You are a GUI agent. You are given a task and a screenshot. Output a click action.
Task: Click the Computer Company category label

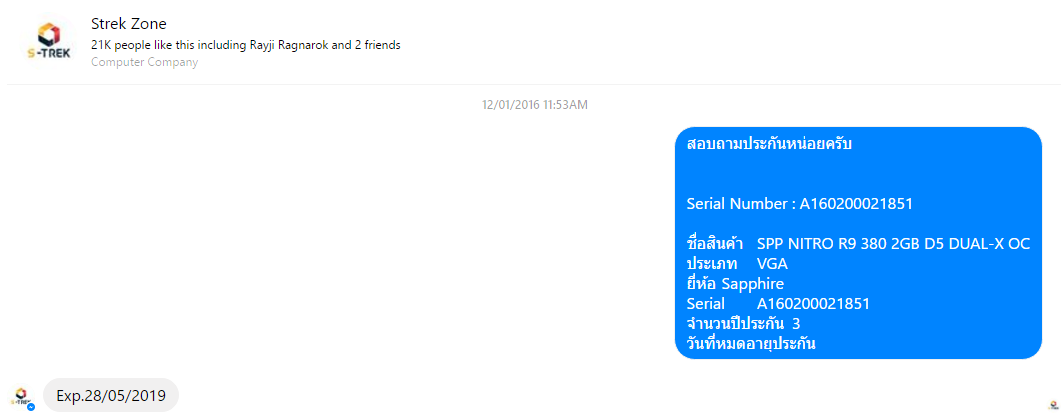[144, 62]
